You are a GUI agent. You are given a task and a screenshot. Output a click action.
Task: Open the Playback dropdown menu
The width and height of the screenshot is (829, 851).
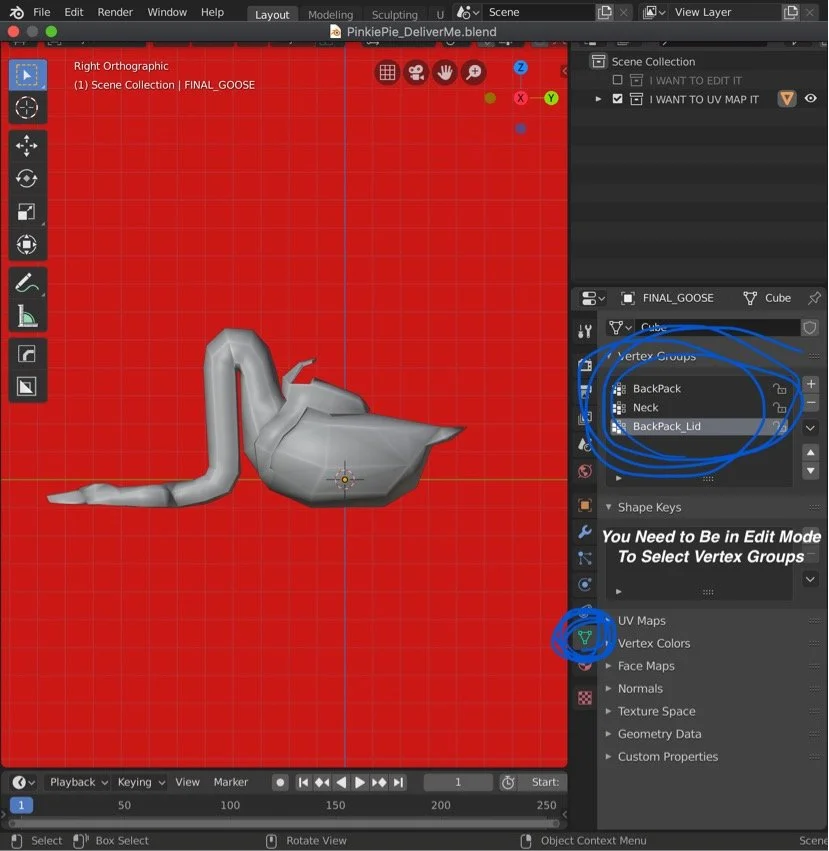pyautogui.click(x=78, y=782)
